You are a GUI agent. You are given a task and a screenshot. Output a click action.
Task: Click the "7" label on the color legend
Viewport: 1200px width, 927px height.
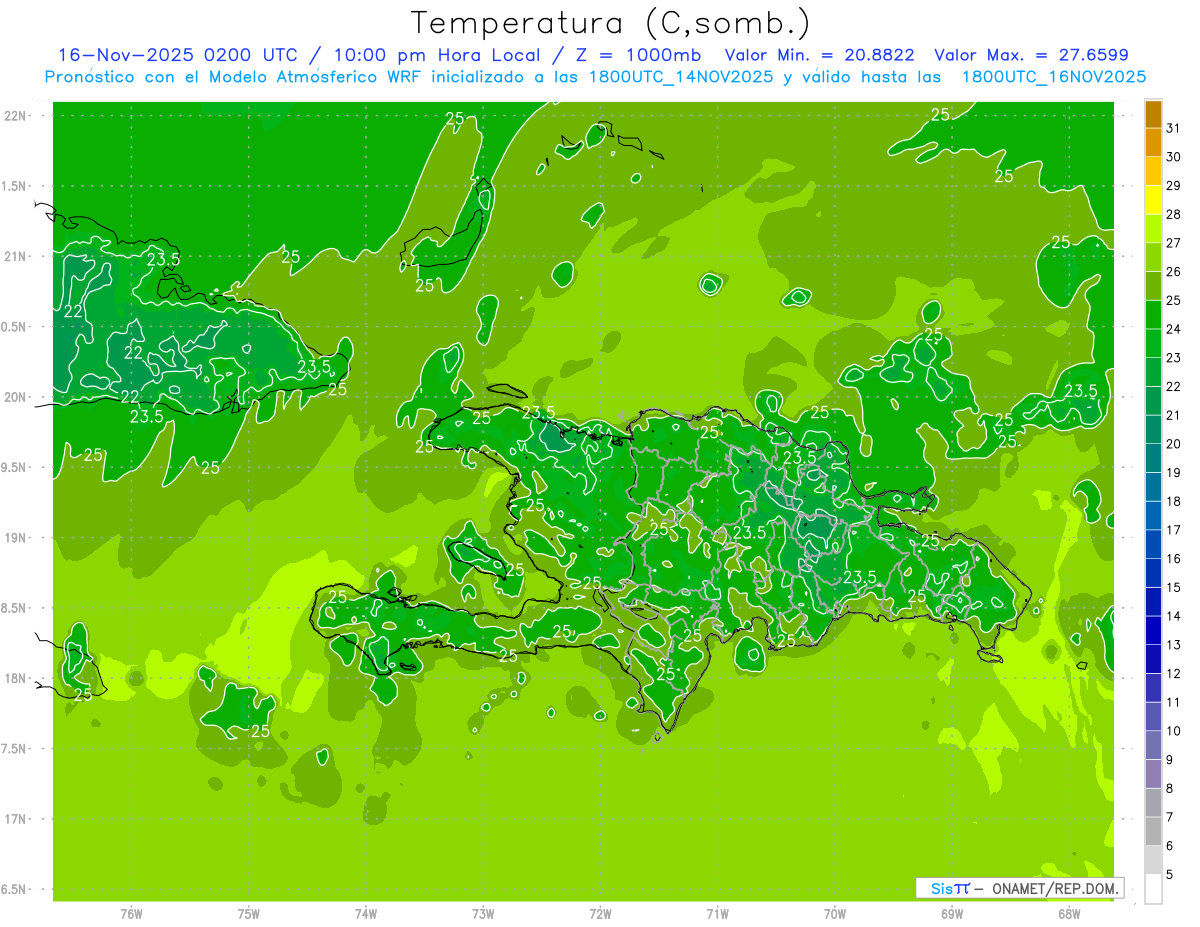(x=1170, y=817)
